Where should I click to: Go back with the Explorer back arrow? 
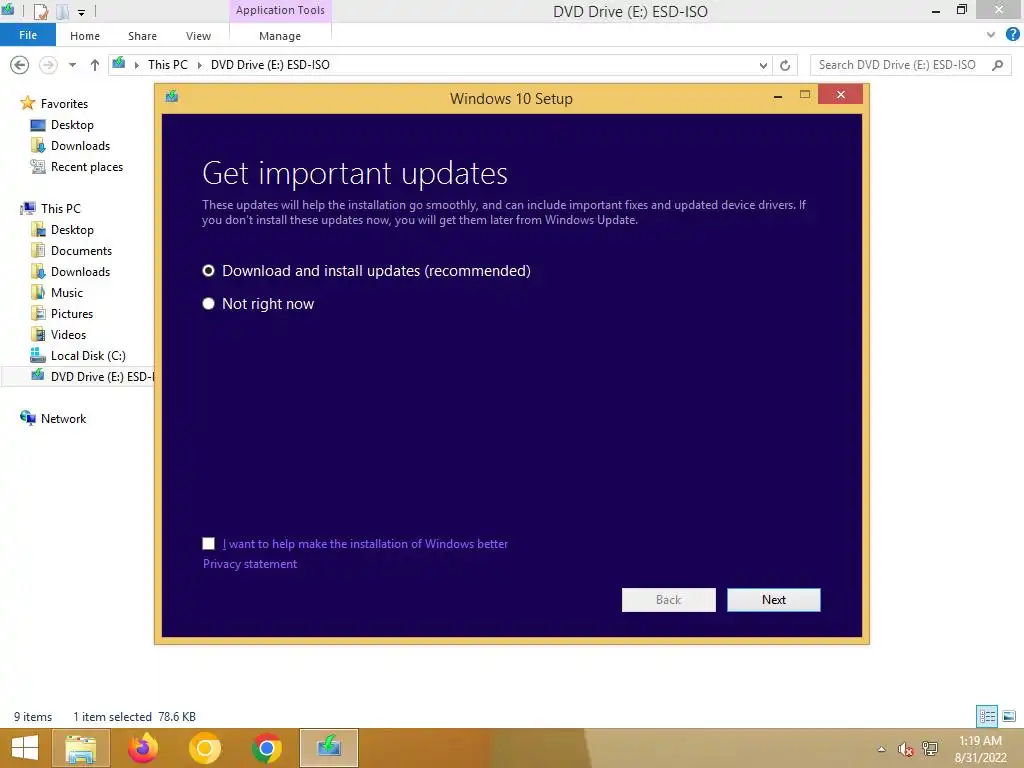point(20,65)
